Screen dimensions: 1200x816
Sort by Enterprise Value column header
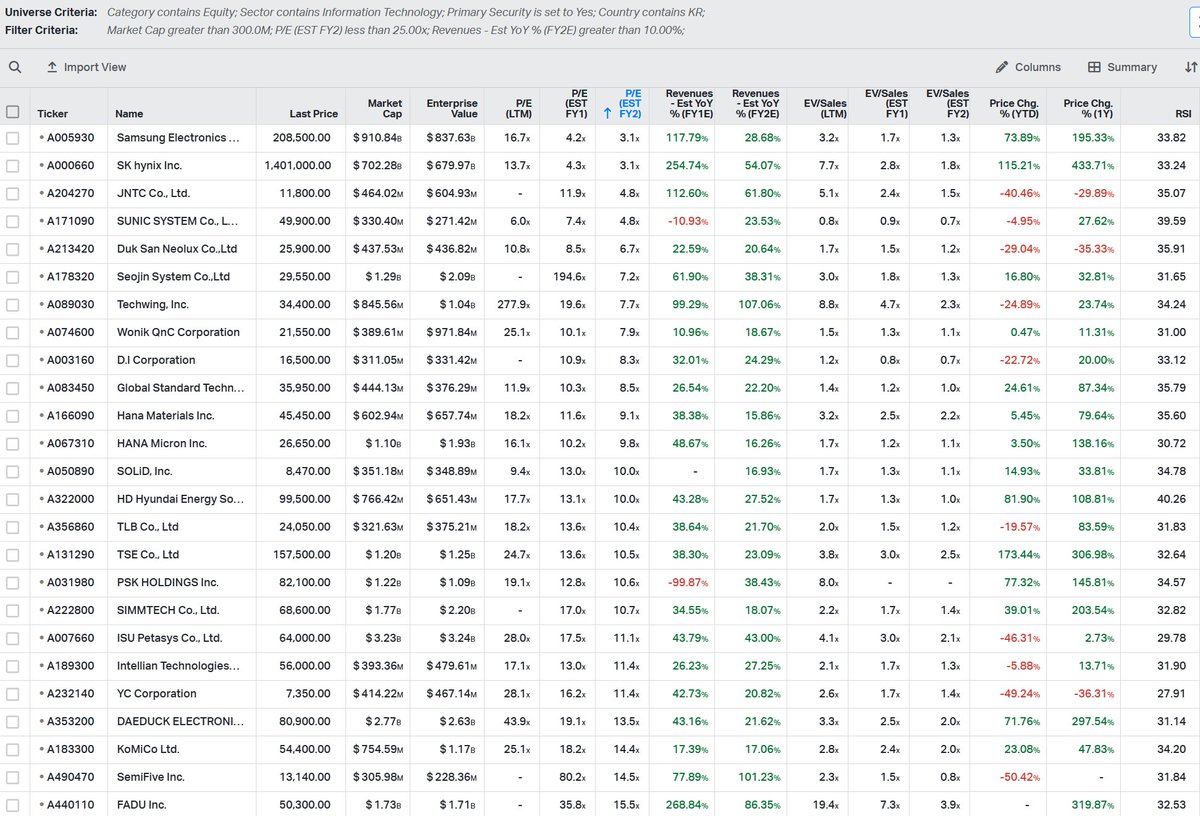452,108
